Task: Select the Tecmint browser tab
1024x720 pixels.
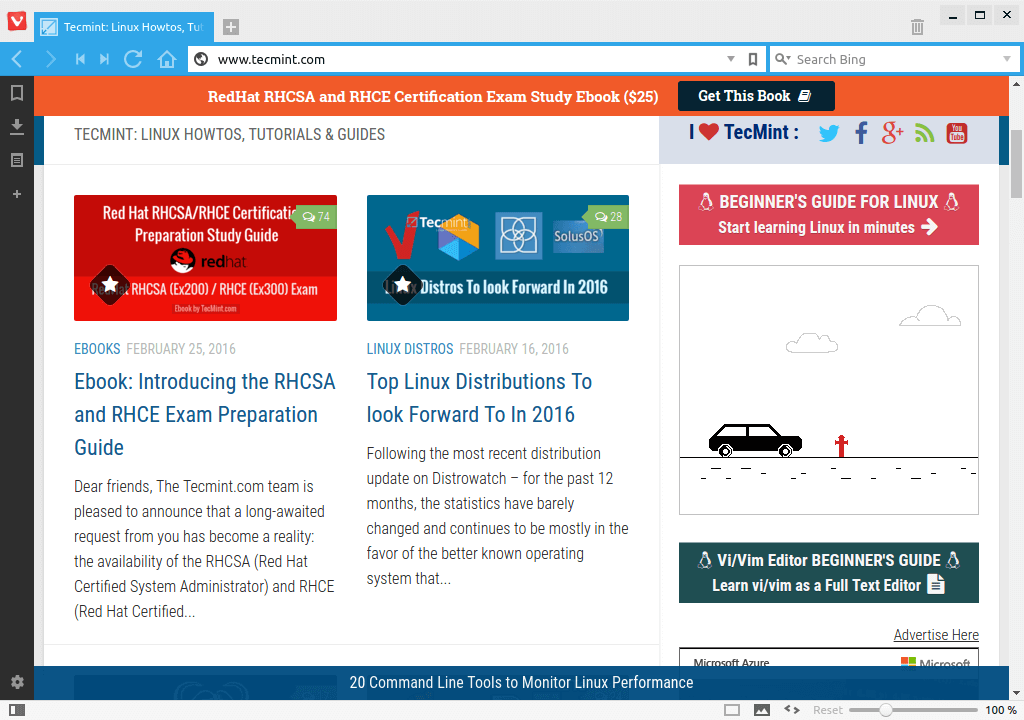Action: [x=124, y=27]
